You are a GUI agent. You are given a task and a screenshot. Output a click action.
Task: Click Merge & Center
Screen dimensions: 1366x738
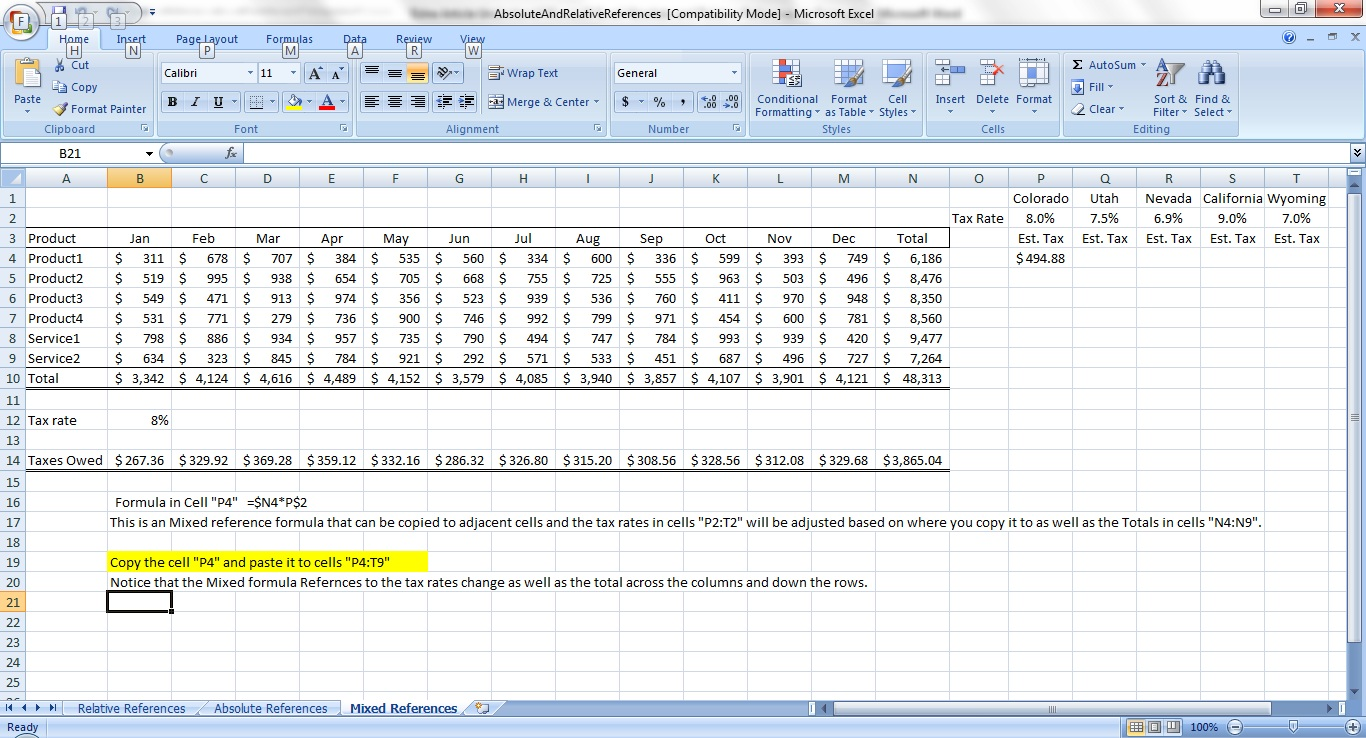point(537,102)
